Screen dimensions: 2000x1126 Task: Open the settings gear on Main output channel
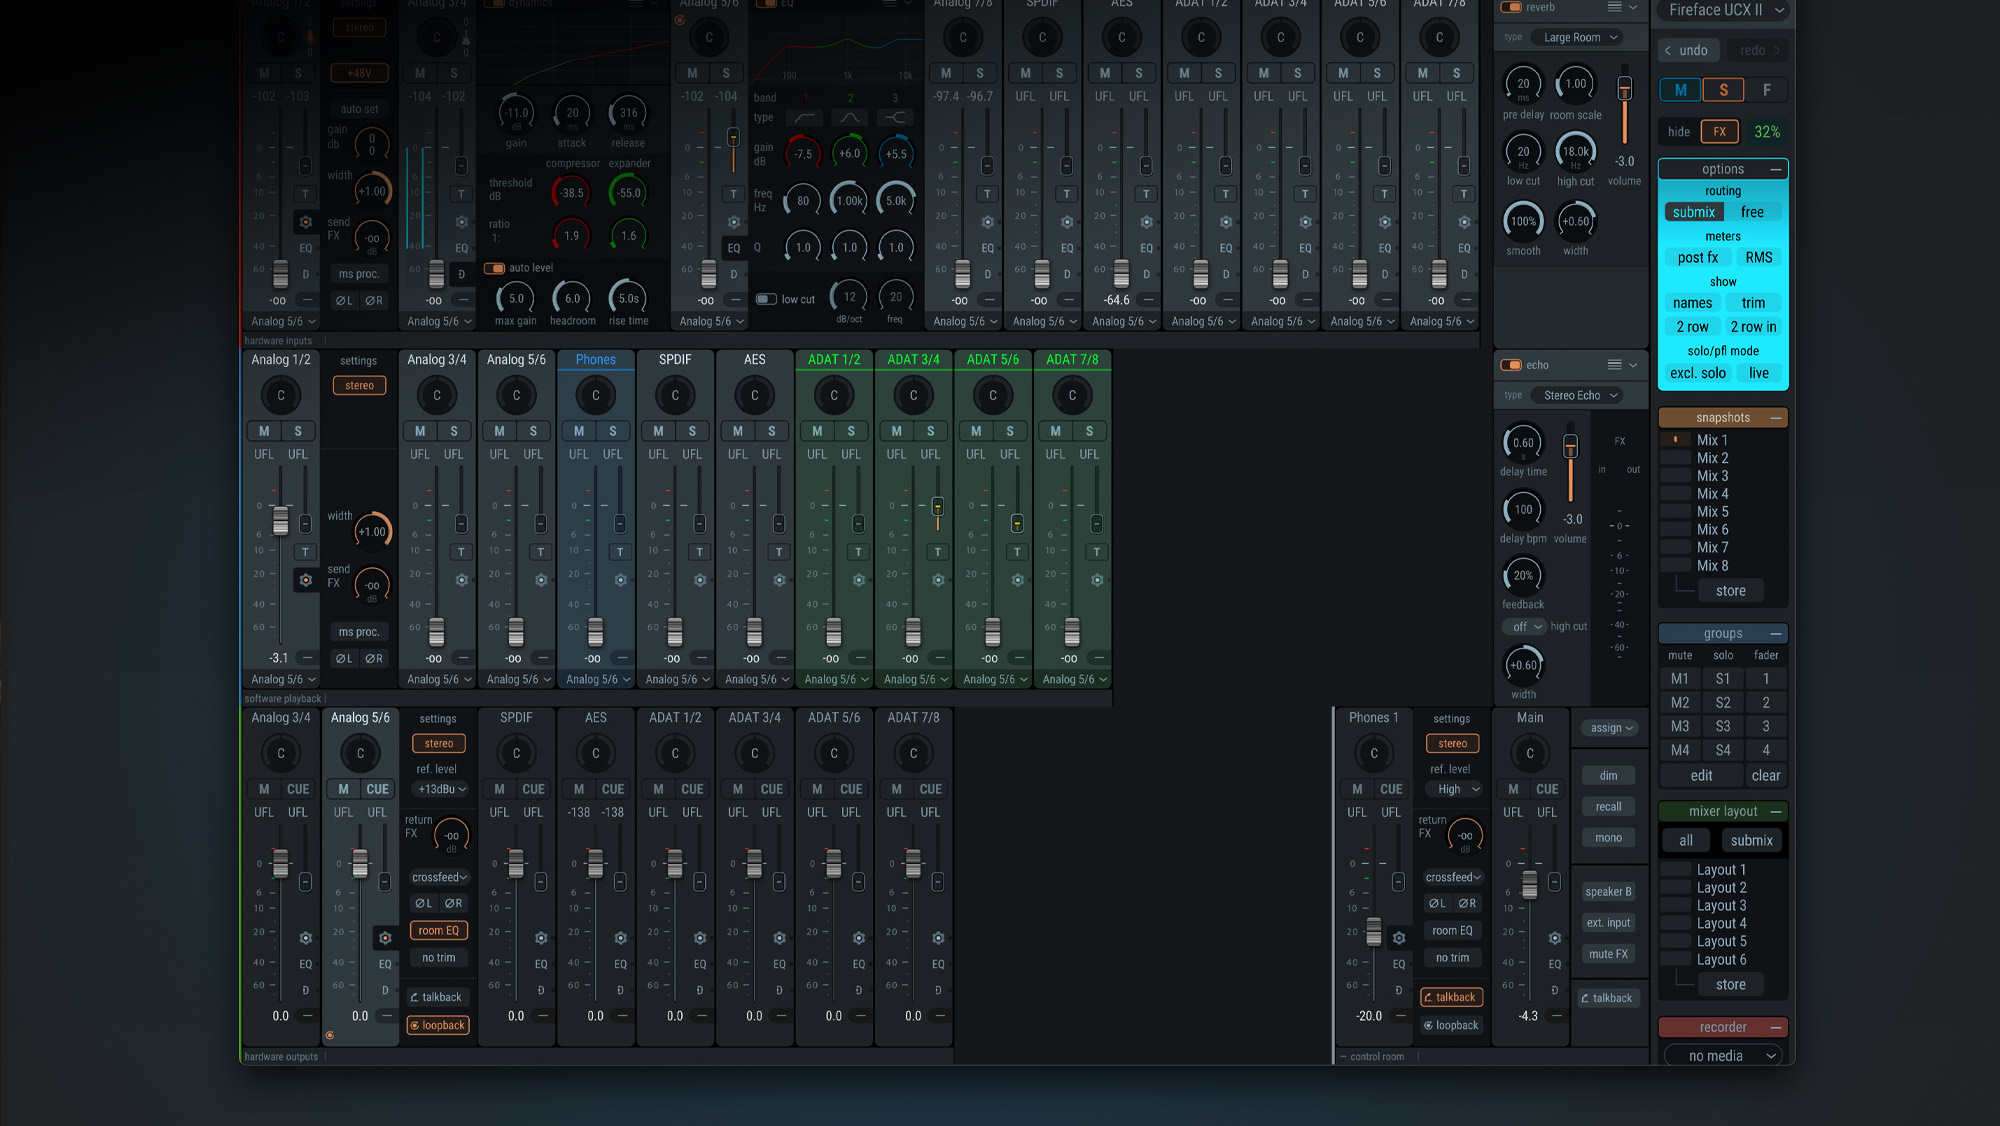(x=1554, y=939)
